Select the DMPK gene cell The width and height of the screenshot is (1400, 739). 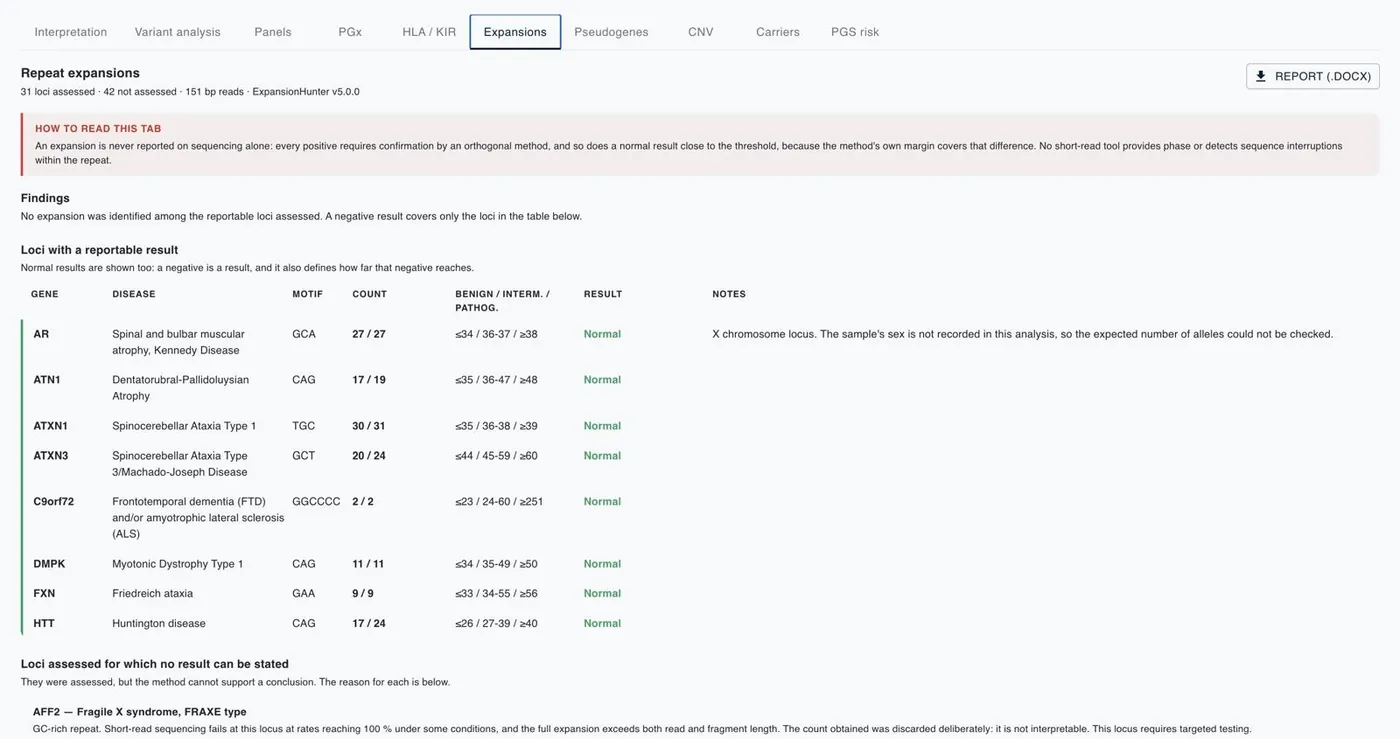tap(49, 564)
